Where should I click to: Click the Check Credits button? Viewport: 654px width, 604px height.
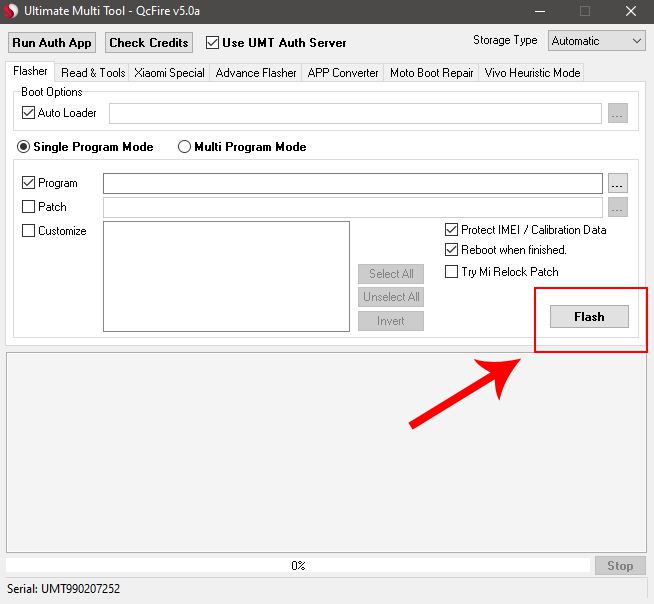click(148, 43)
